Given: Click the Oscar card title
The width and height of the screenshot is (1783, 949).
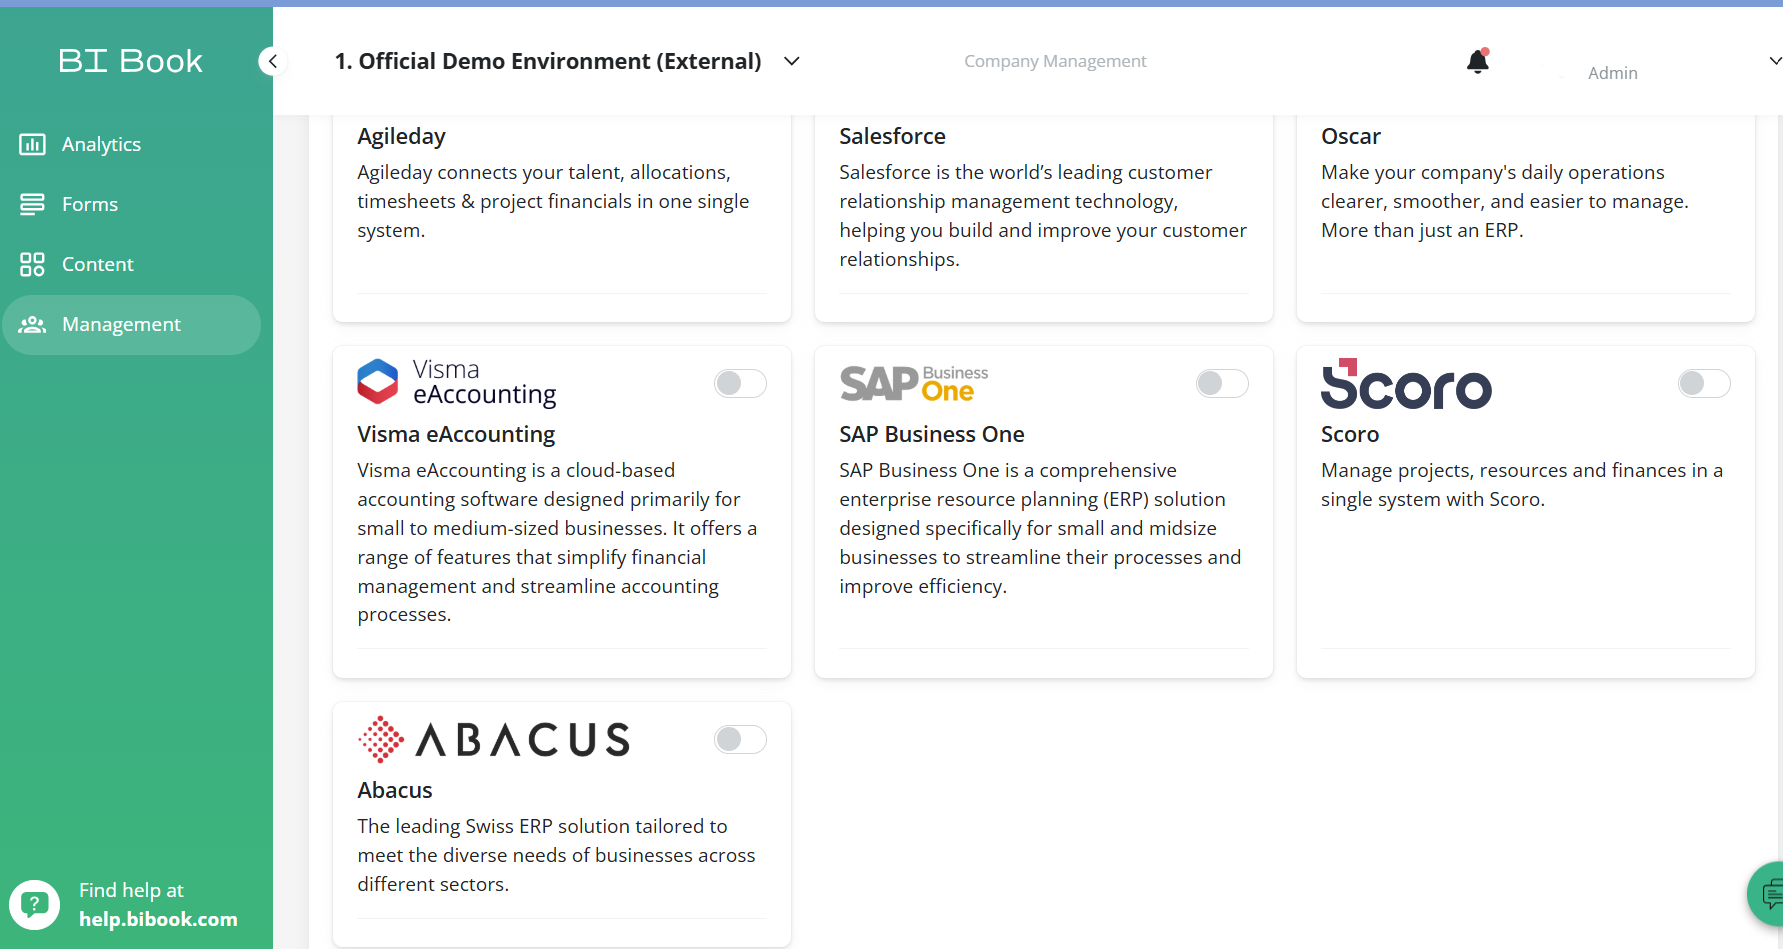Looking at the screenshot, I should pos(1351,136).
